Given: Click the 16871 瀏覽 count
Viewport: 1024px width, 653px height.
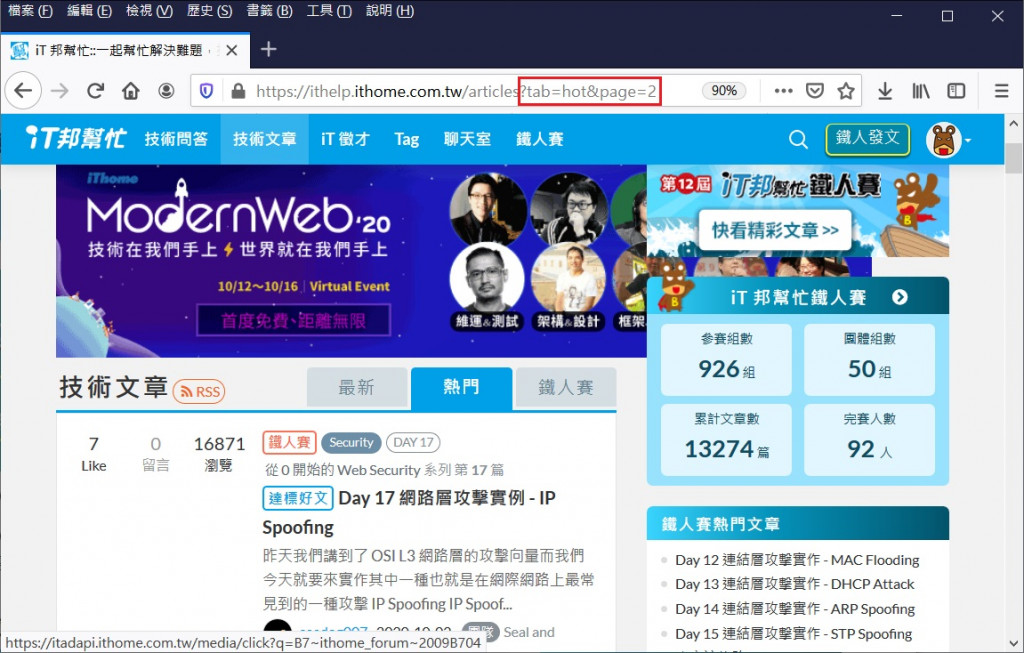Looking at the screenshot, I should 219,454.
